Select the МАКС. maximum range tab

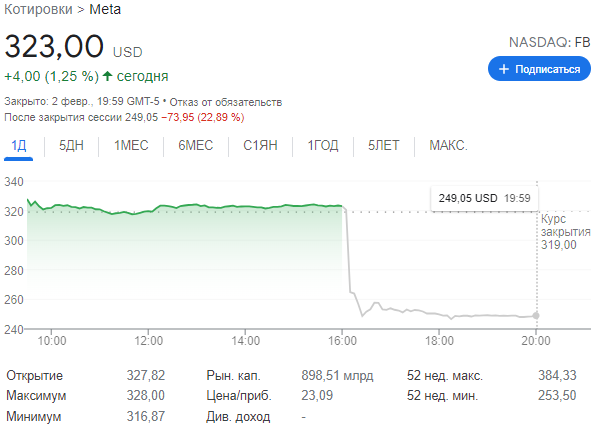coord(448,145)
